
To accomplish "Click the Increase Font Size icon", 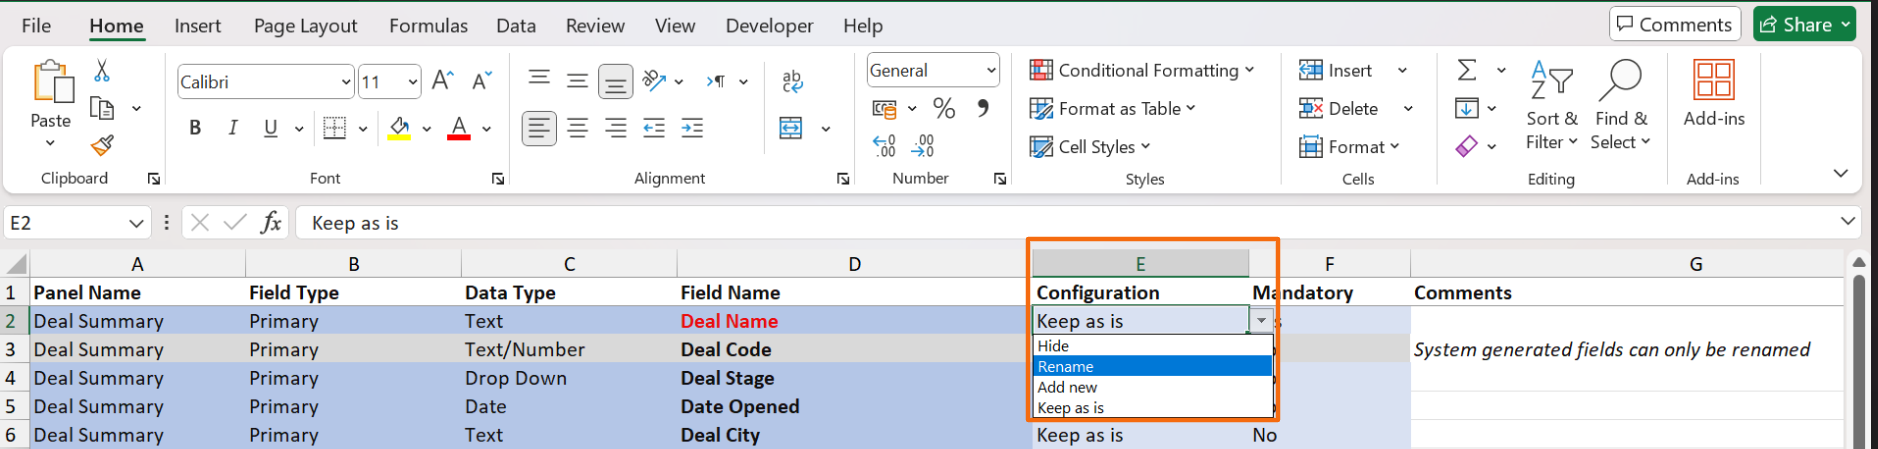I will click(442, 81).
